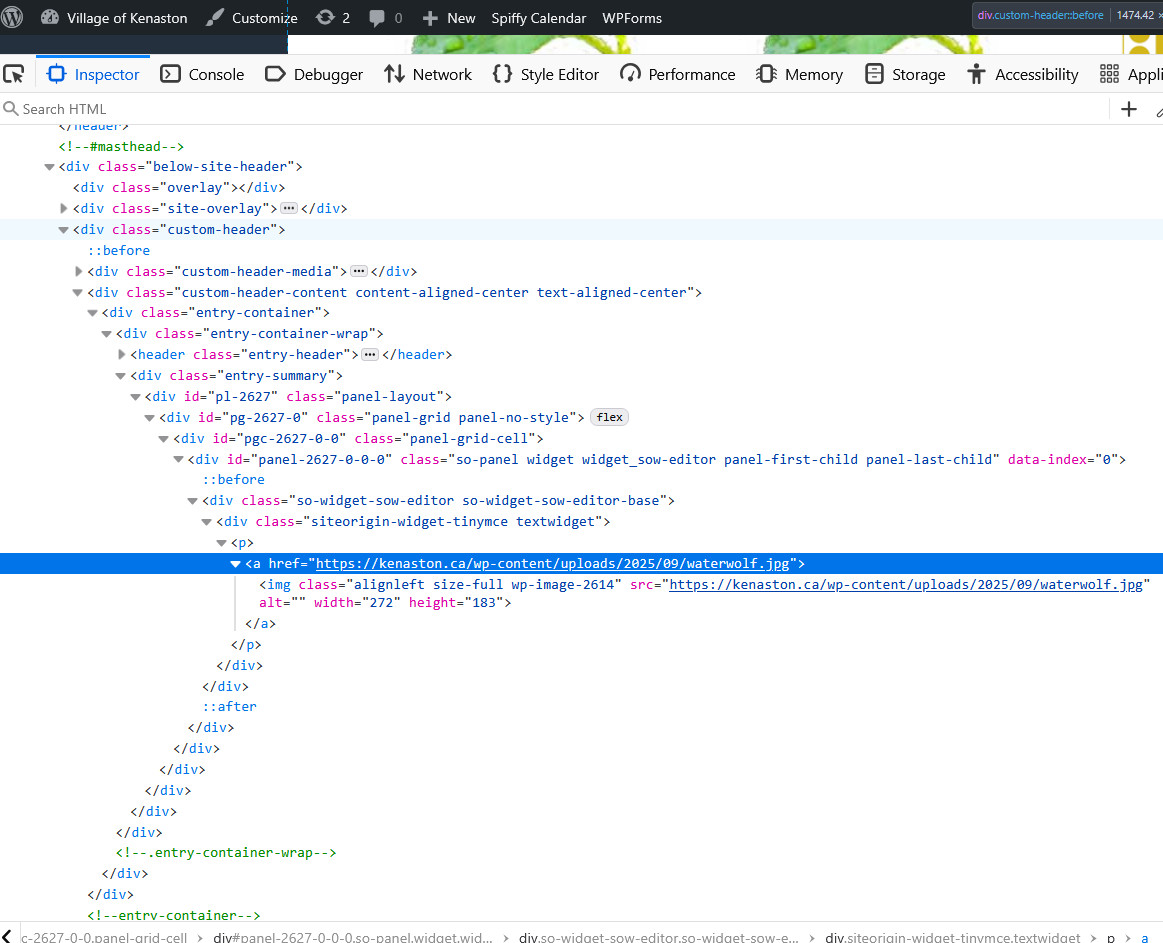Click the add new node plus icon

(1129, 109)
